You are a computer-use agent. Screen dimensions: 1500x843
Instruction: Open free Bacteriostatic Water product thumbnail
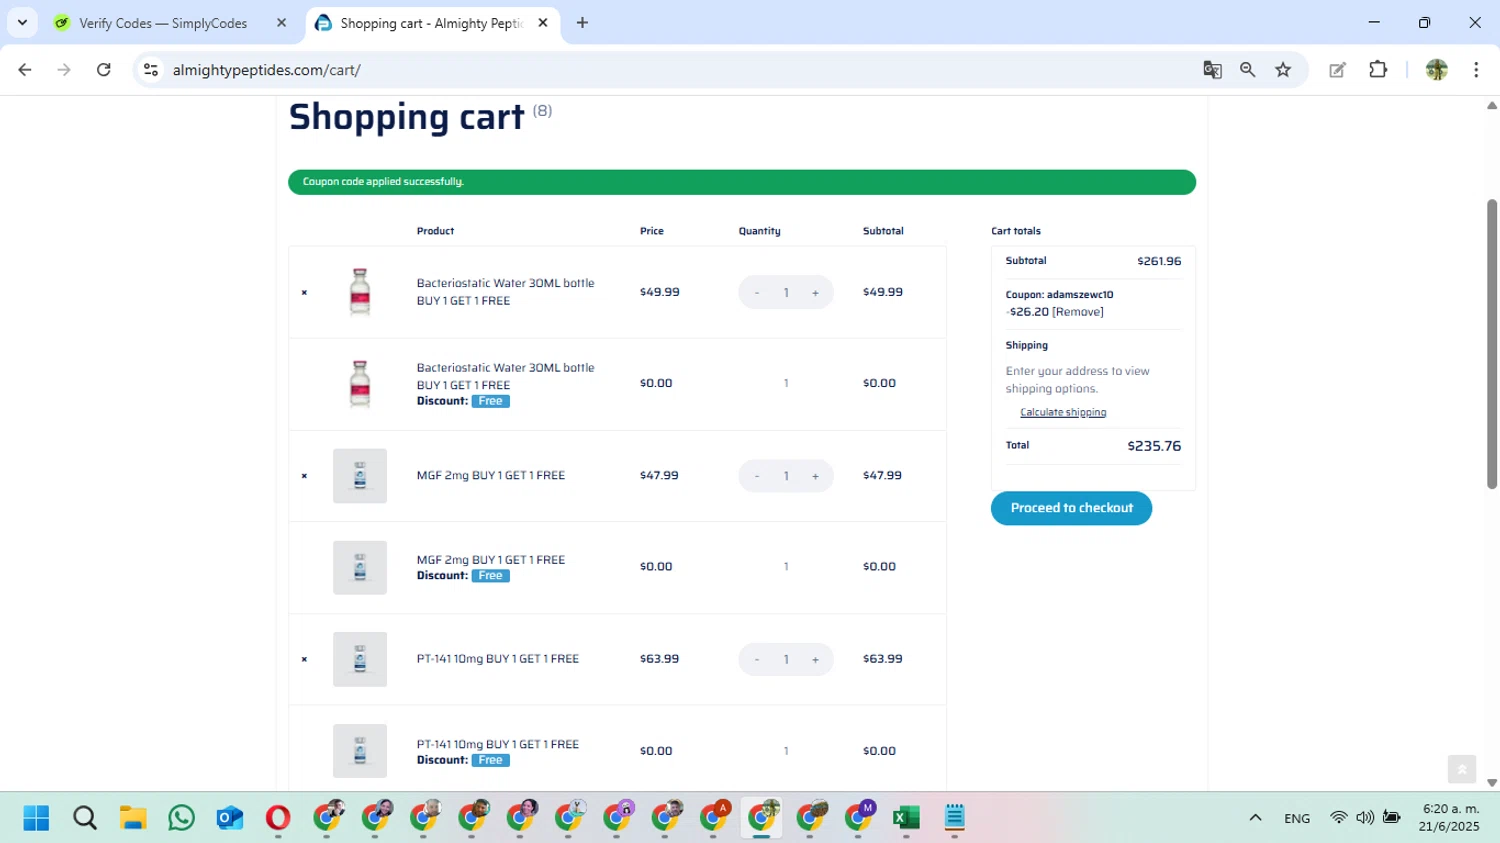click(x=360, y=384)
